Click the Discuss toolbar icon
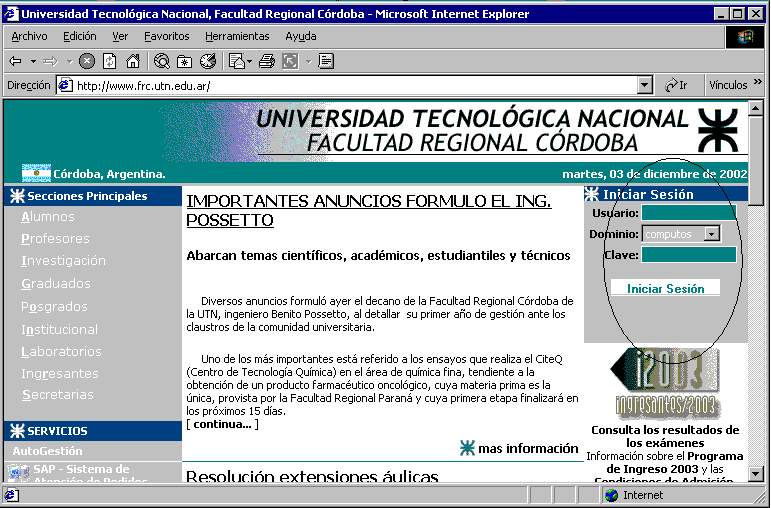This screenshot has width=771, height=508. point(326,61)
